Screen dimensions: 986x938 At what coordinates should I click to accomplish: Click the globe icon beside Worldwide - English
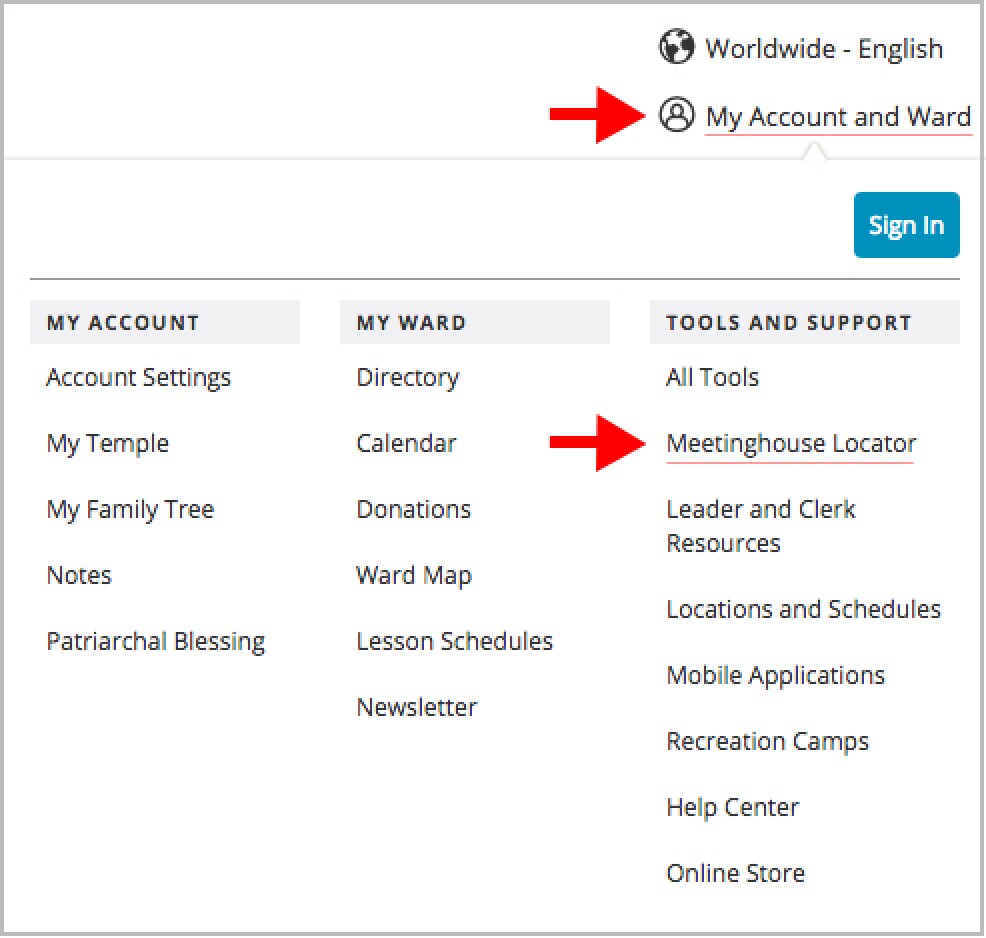point(676,47)
